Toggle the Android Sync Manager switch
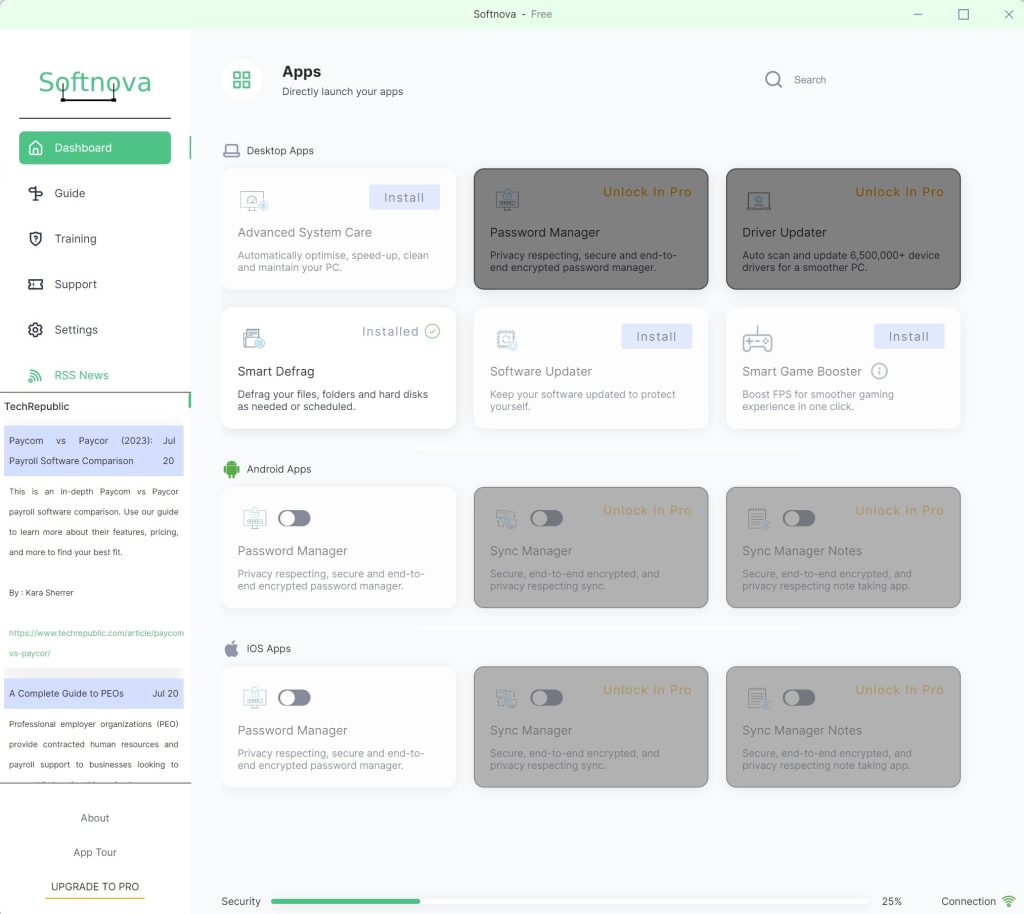The image size is (1024, 914). coord(547,518)
